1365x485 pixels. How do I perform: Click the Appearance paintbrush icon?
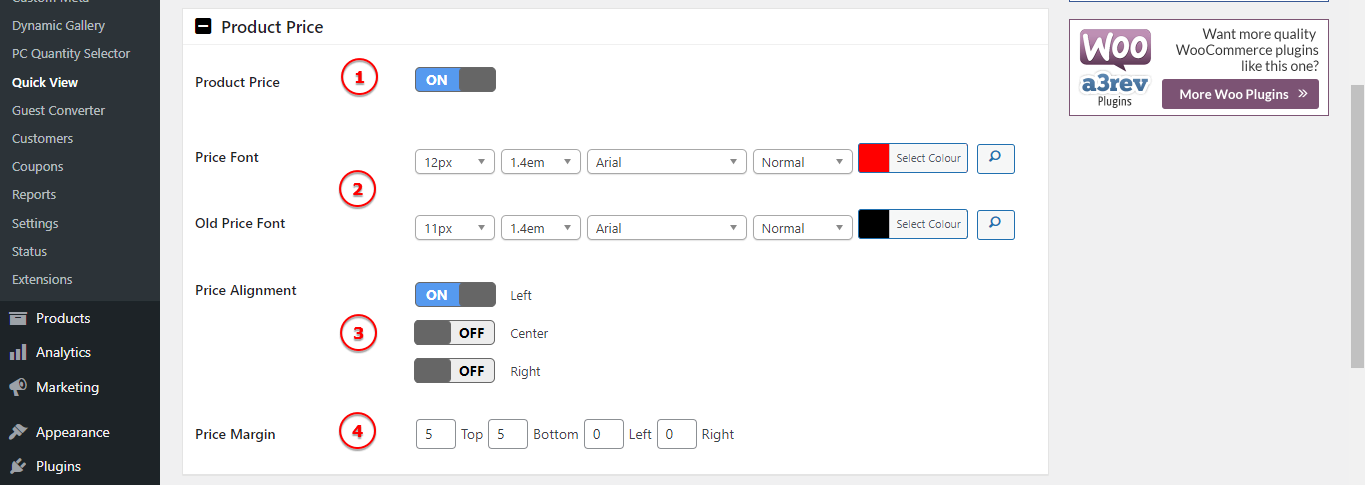[18, 433]
